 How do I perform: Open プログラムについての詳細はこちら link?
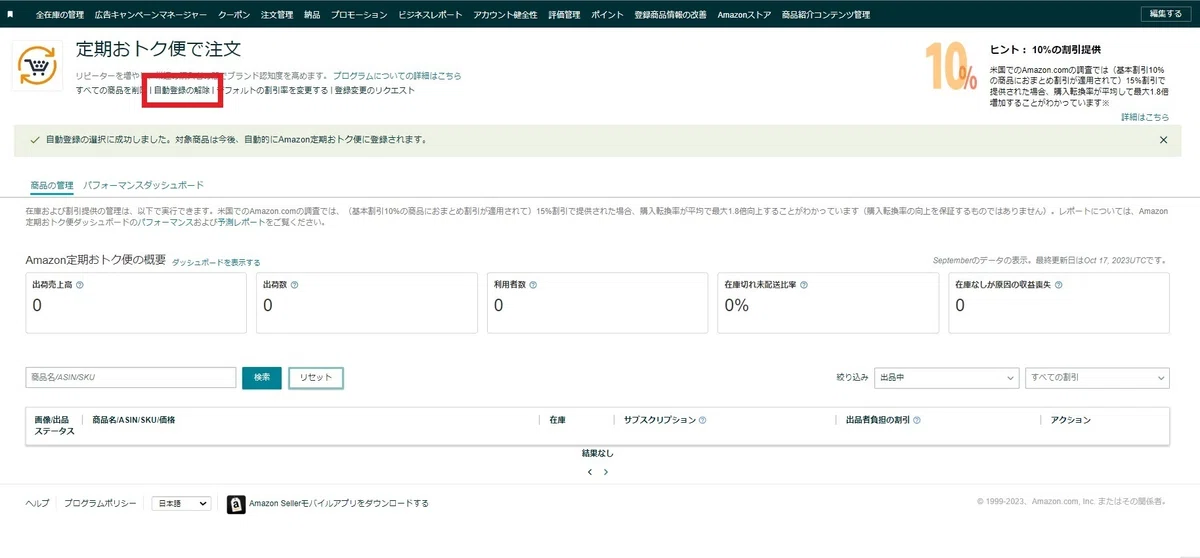tap(397, 76)
